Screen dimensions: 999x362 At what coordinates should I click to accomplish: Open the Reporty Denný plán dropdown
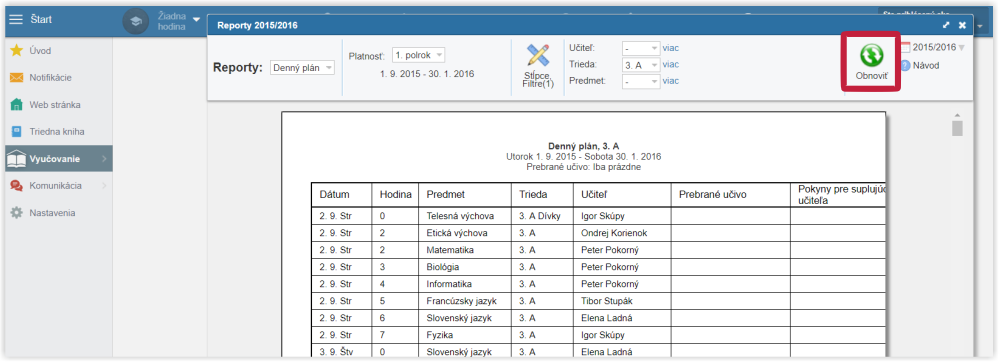click(302, 68)
